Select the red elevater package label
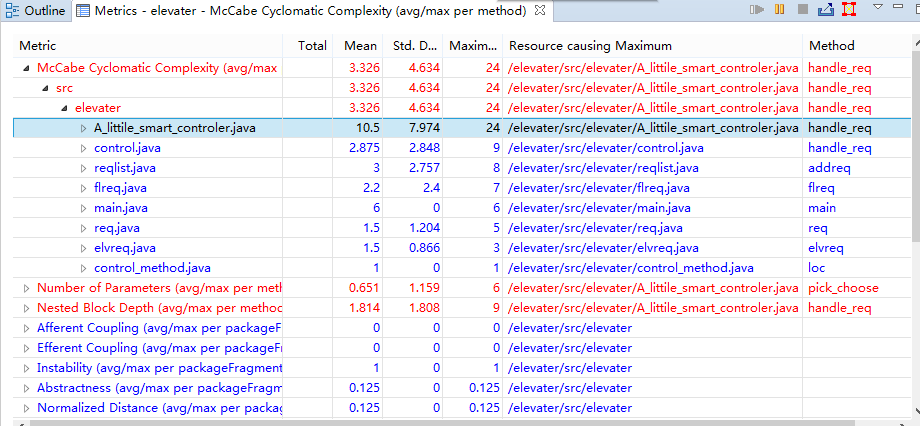Viewport: 920px width, 426px height. tap(98, 108)
